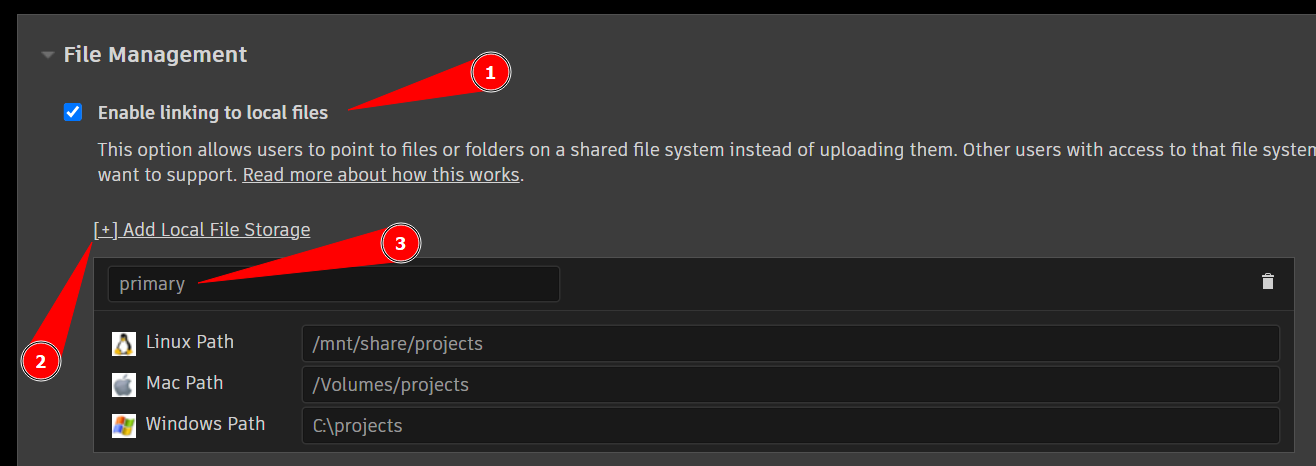Focus the C:\projects Windows path field
This screenshot has width=1316, height=466.
pos(791,425)
